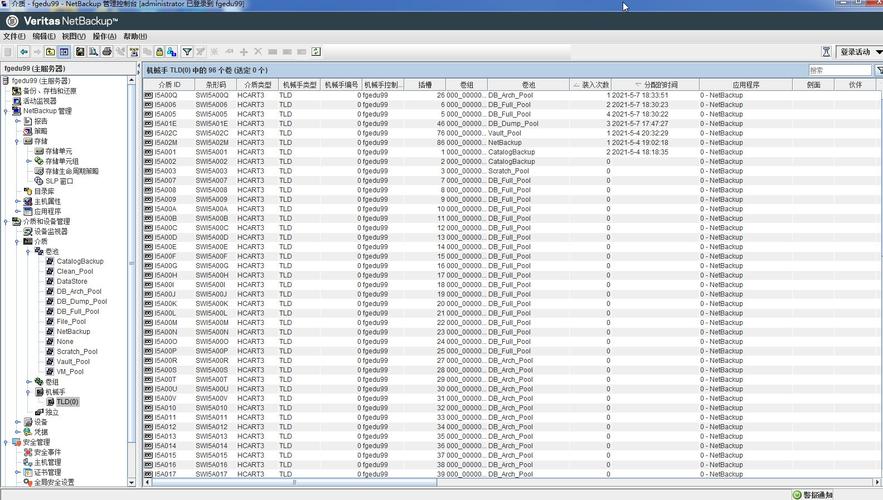The image size is (883, 500).
Task: Collapse the 介质和设备管理 tree node
Action: click(6, 221)
